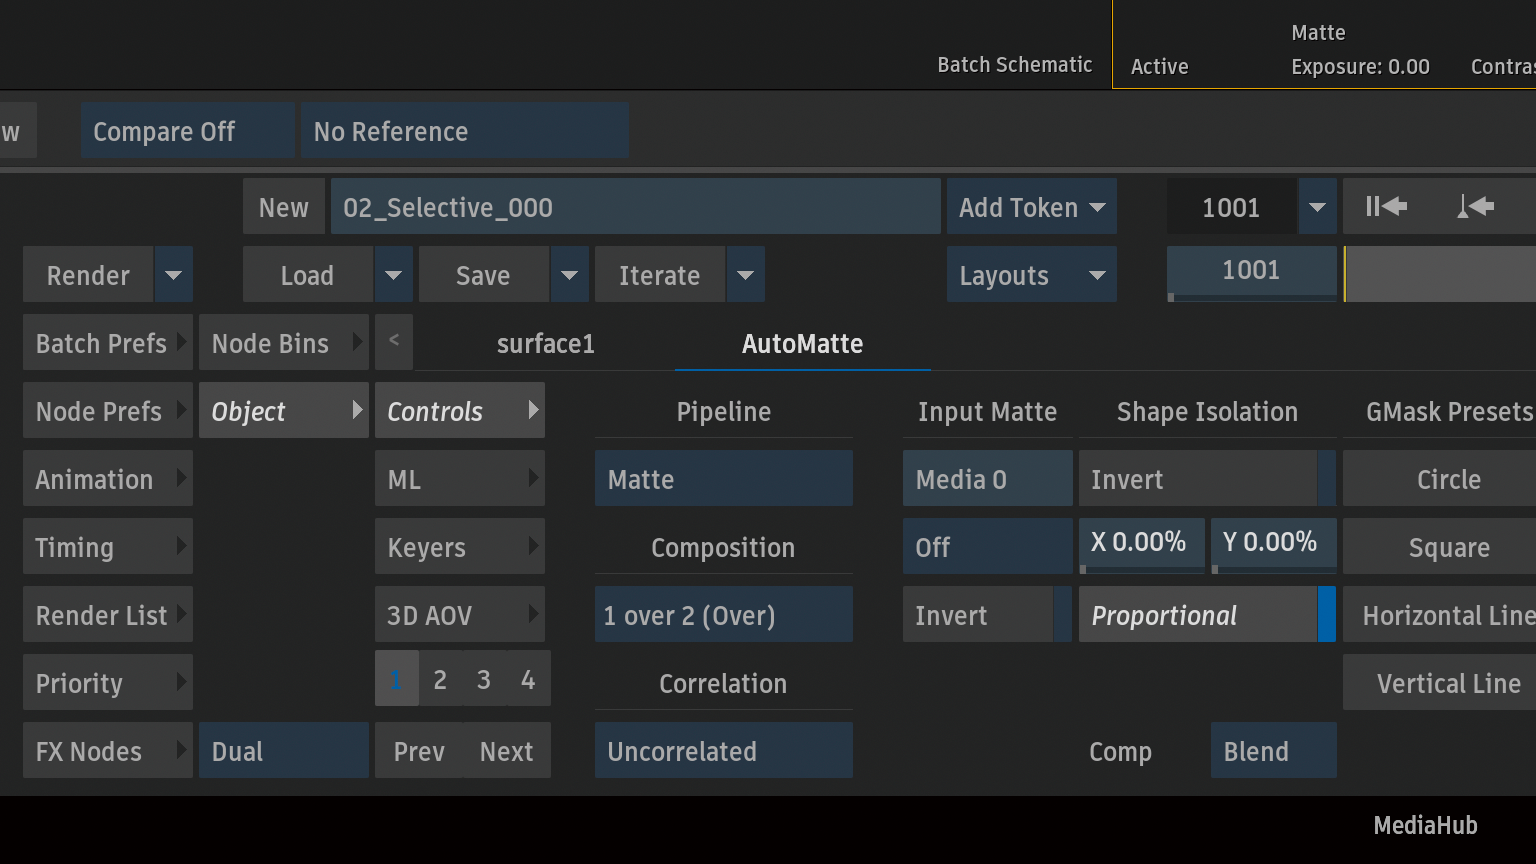This screenshot has height=864, width=1536.
Task: Switch to the surface1 tab
Action: tap(545, 343)
